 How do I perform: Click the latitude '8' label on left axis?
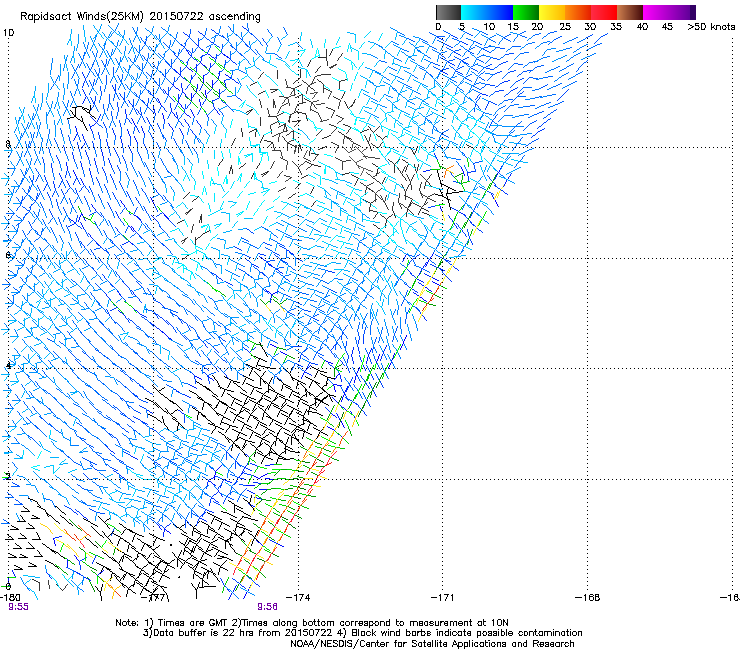coord(8,144)
